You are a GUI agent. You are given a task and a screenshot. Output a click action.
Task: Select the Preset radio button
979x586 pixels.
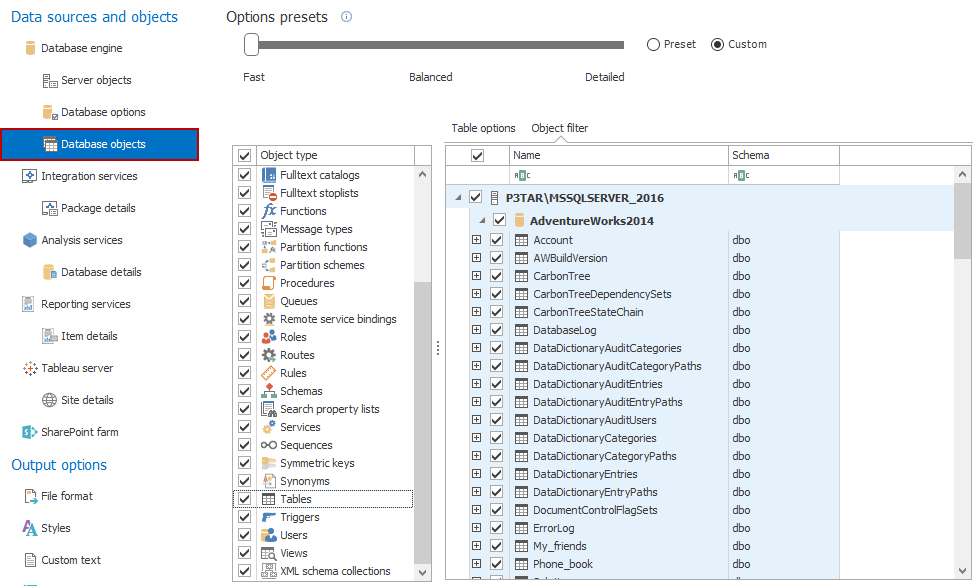click(x=654, y=44)
